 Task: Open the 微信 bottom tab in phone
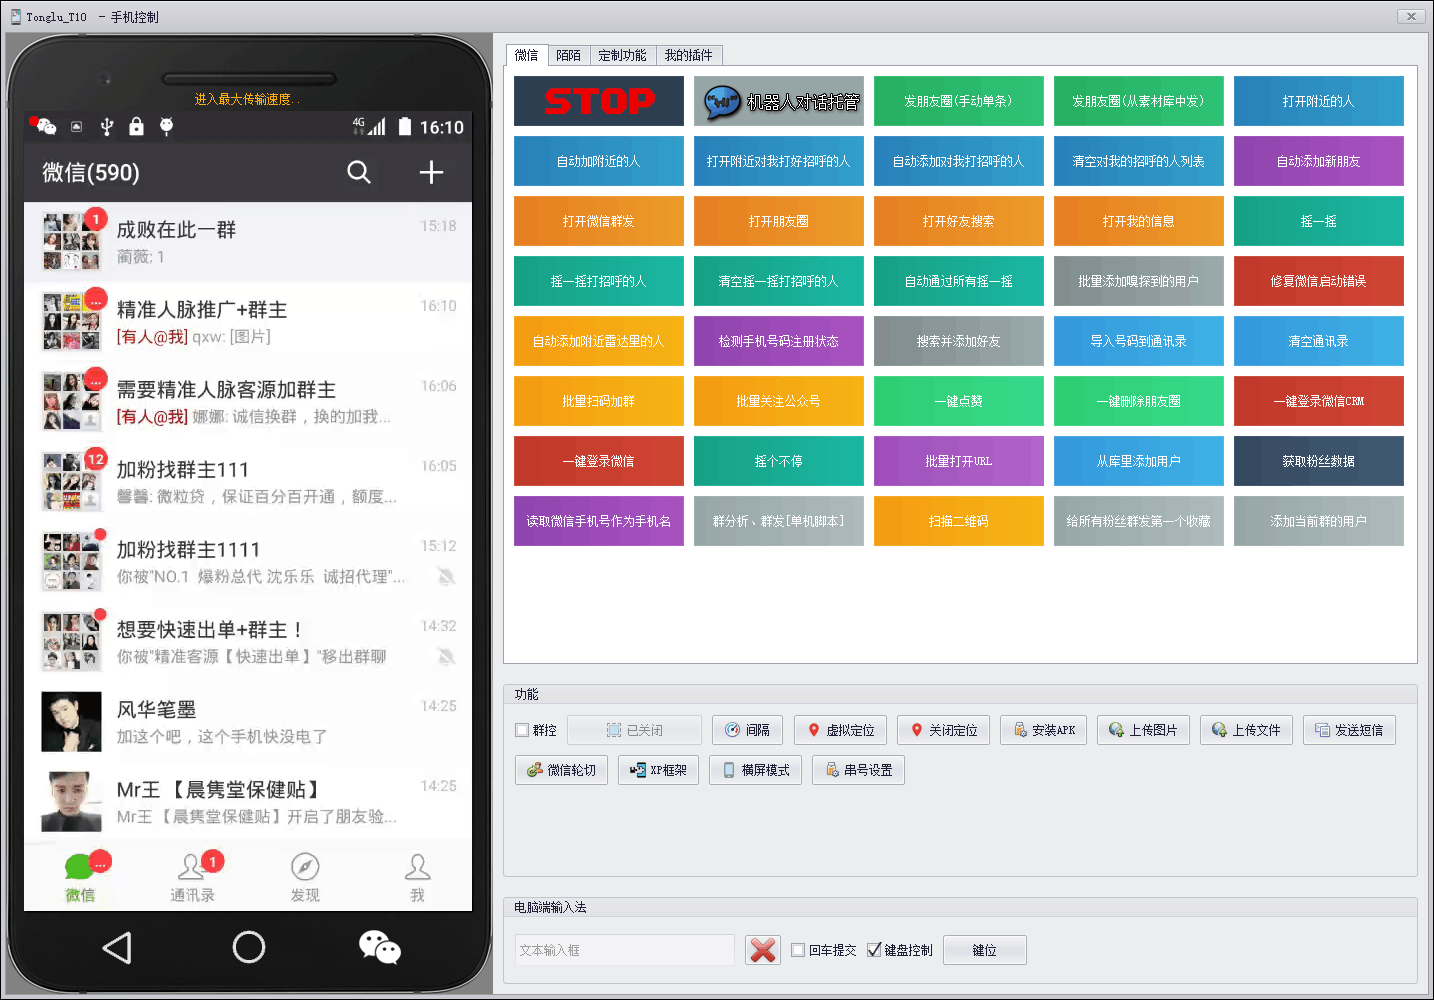(81, 878)
